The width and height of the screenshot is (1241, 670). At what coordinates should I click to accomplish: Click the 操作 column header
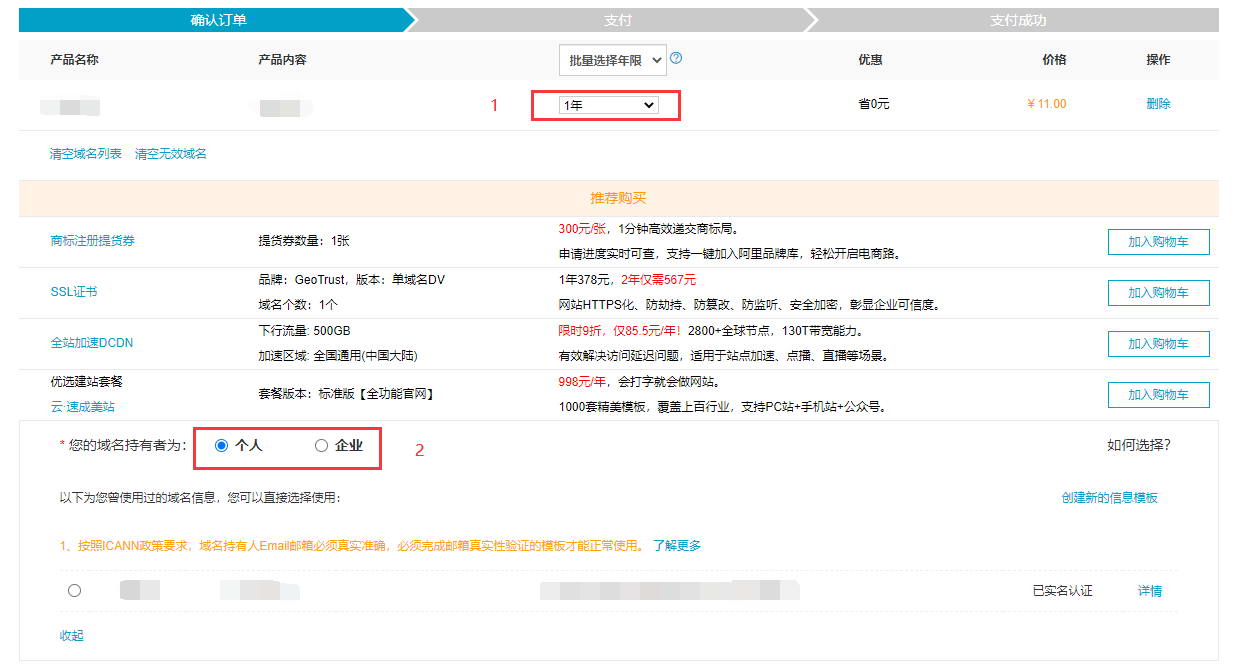[x=1158, y=60]
